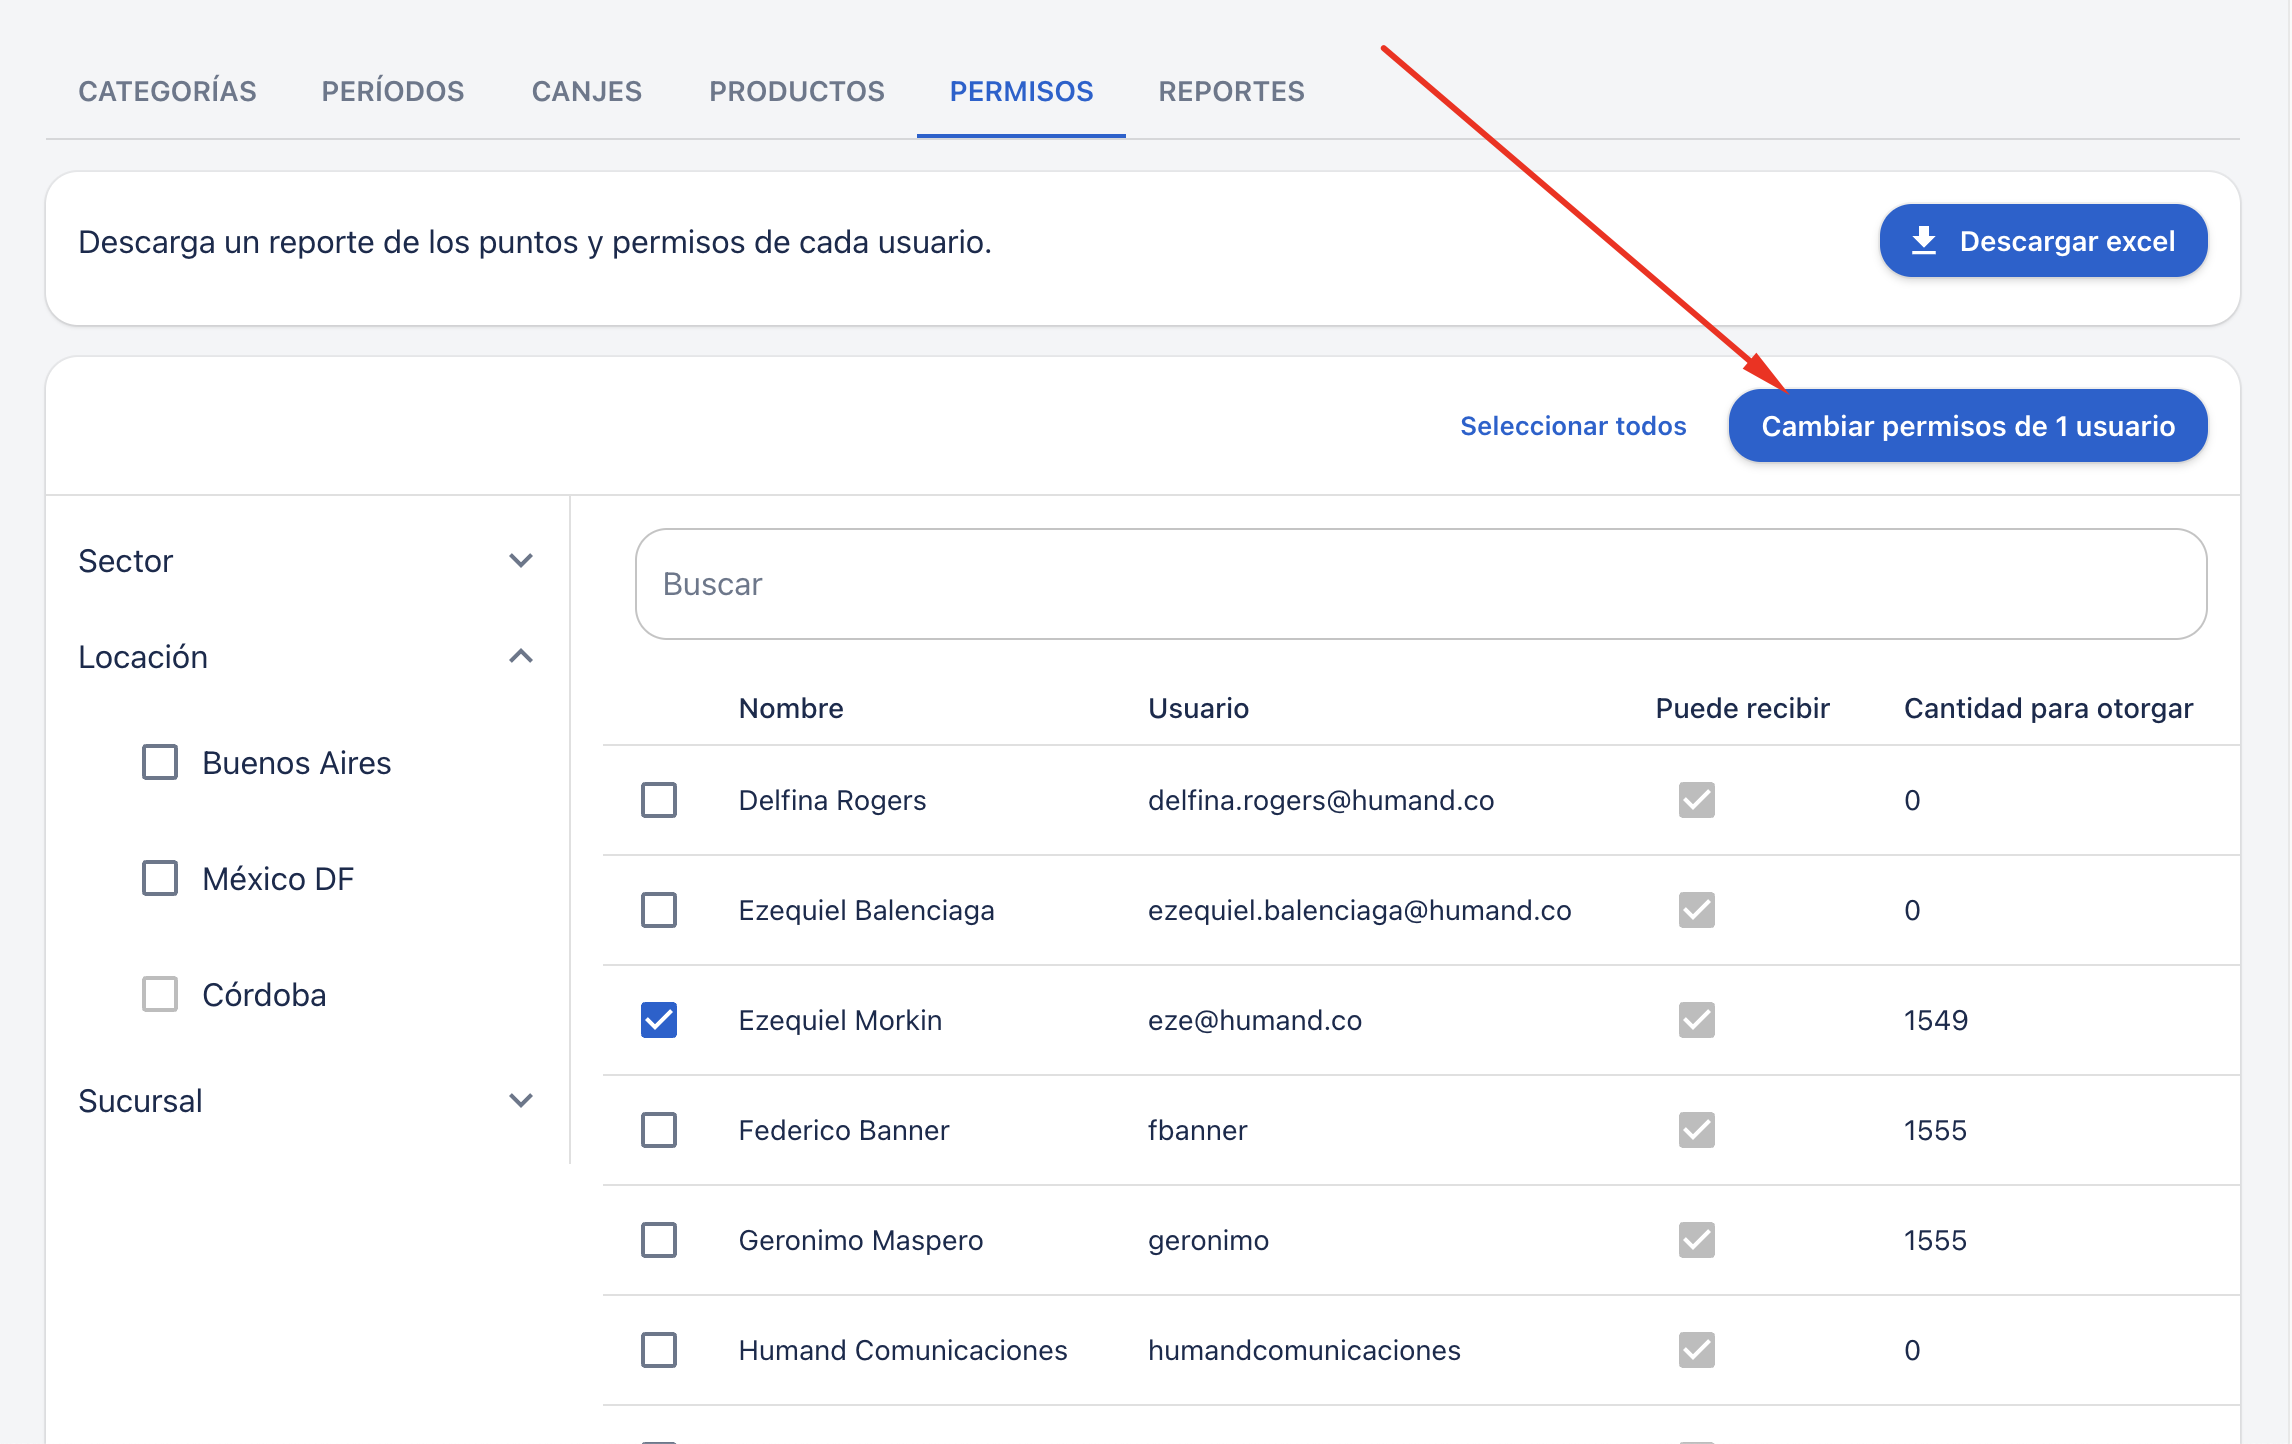The image size is (2292, 1444).
Task: Check the México DF location filter
Action: (x=160, y=878)
